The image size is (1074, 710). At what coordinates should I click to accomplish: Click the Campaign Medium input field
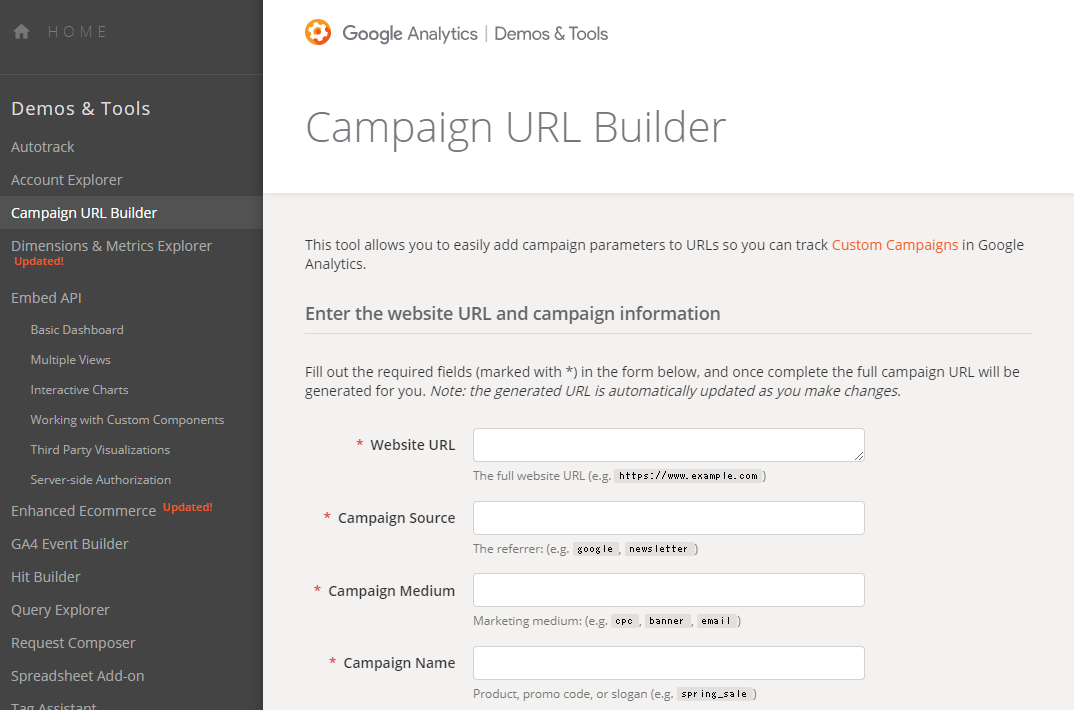point(669,590)
